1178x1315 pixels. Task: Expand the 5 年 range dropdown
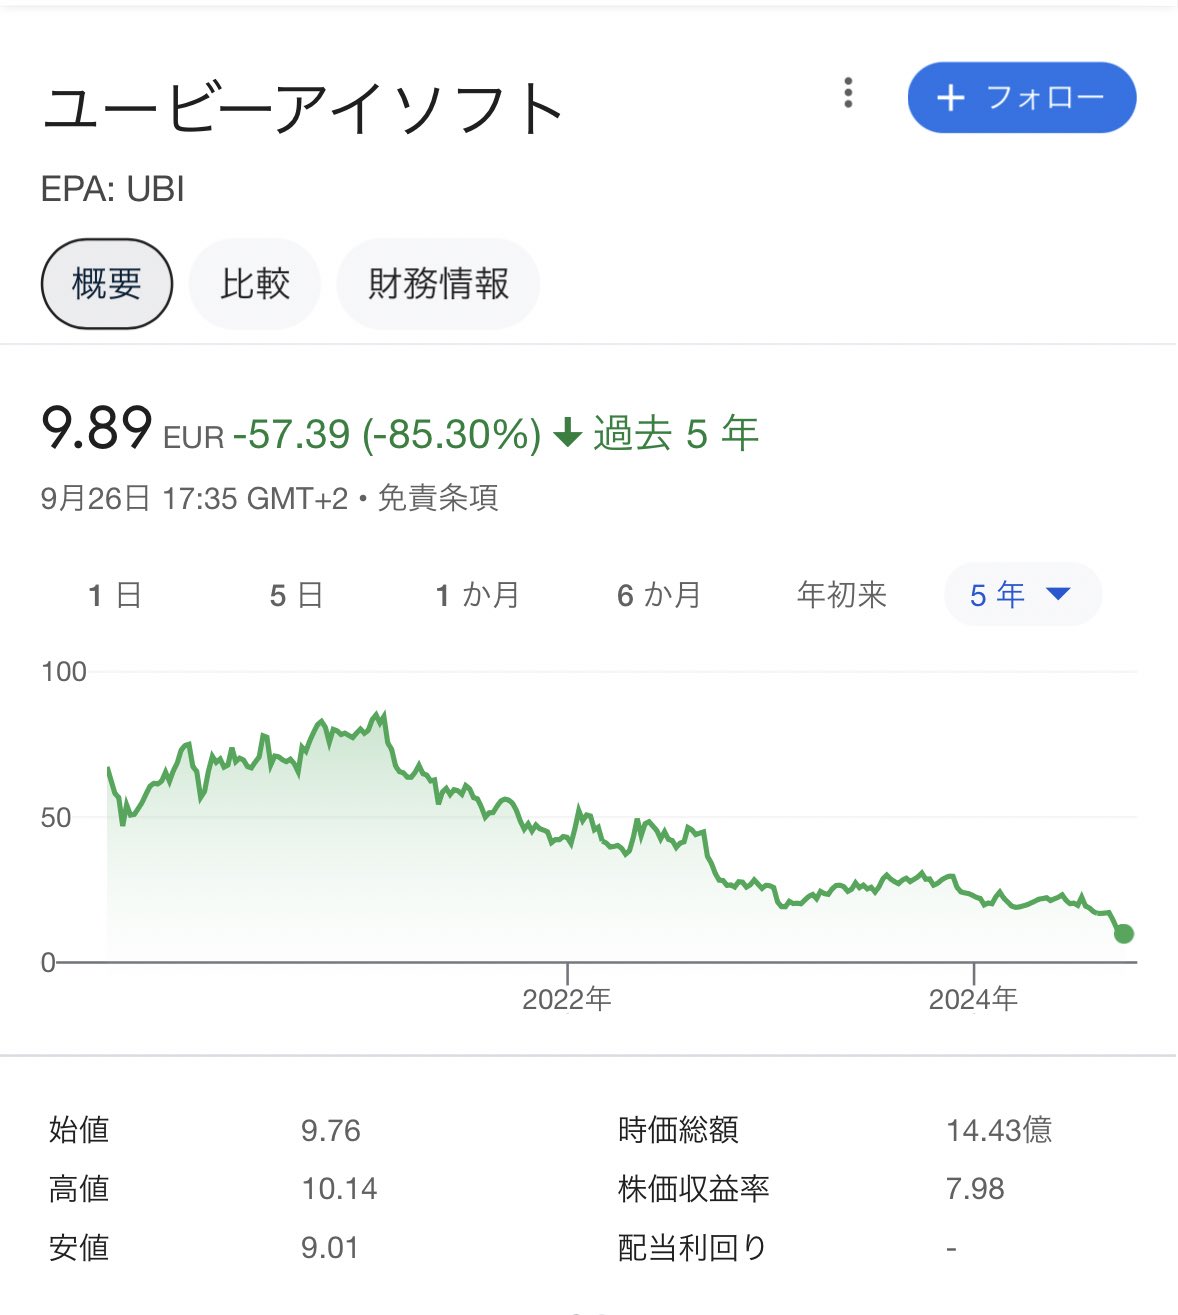[1023, 595]
